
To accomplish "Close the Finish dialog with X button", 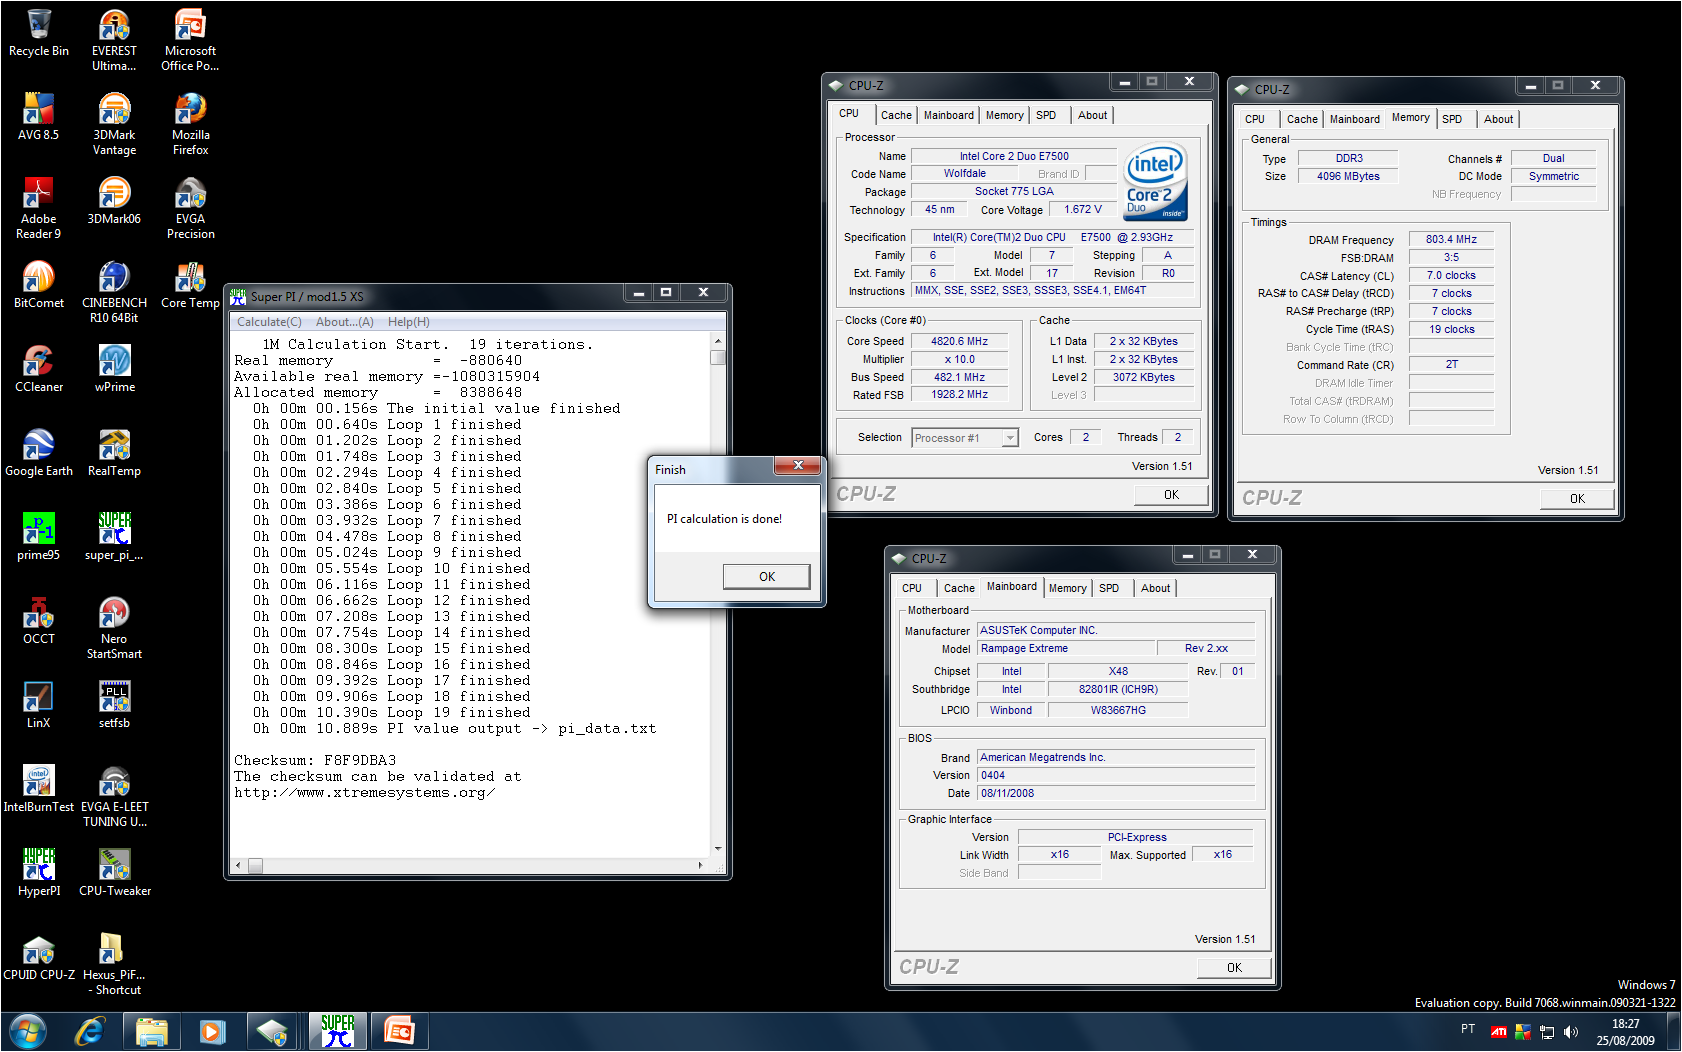I will click(798, 466).
